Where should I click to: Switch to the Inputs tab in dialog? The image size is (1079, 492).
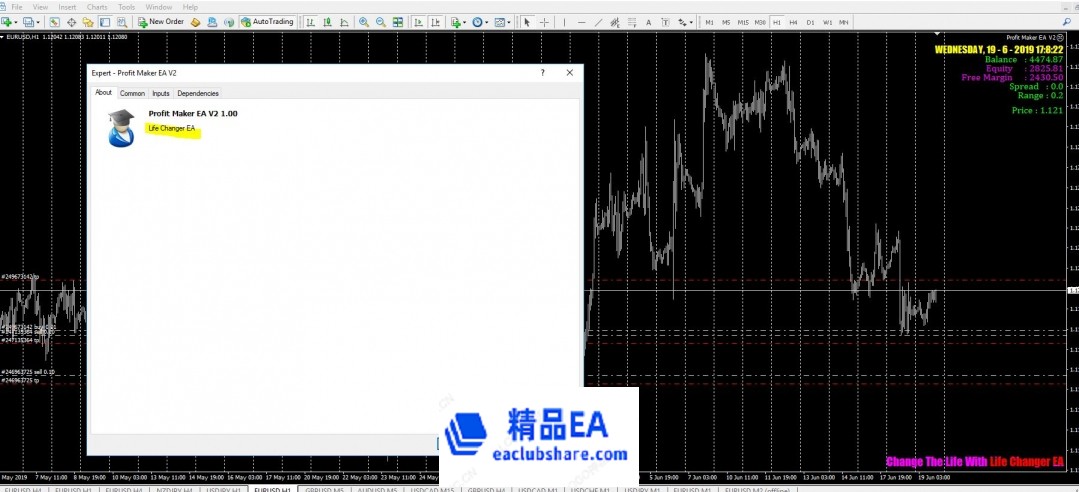coord(160,93)
